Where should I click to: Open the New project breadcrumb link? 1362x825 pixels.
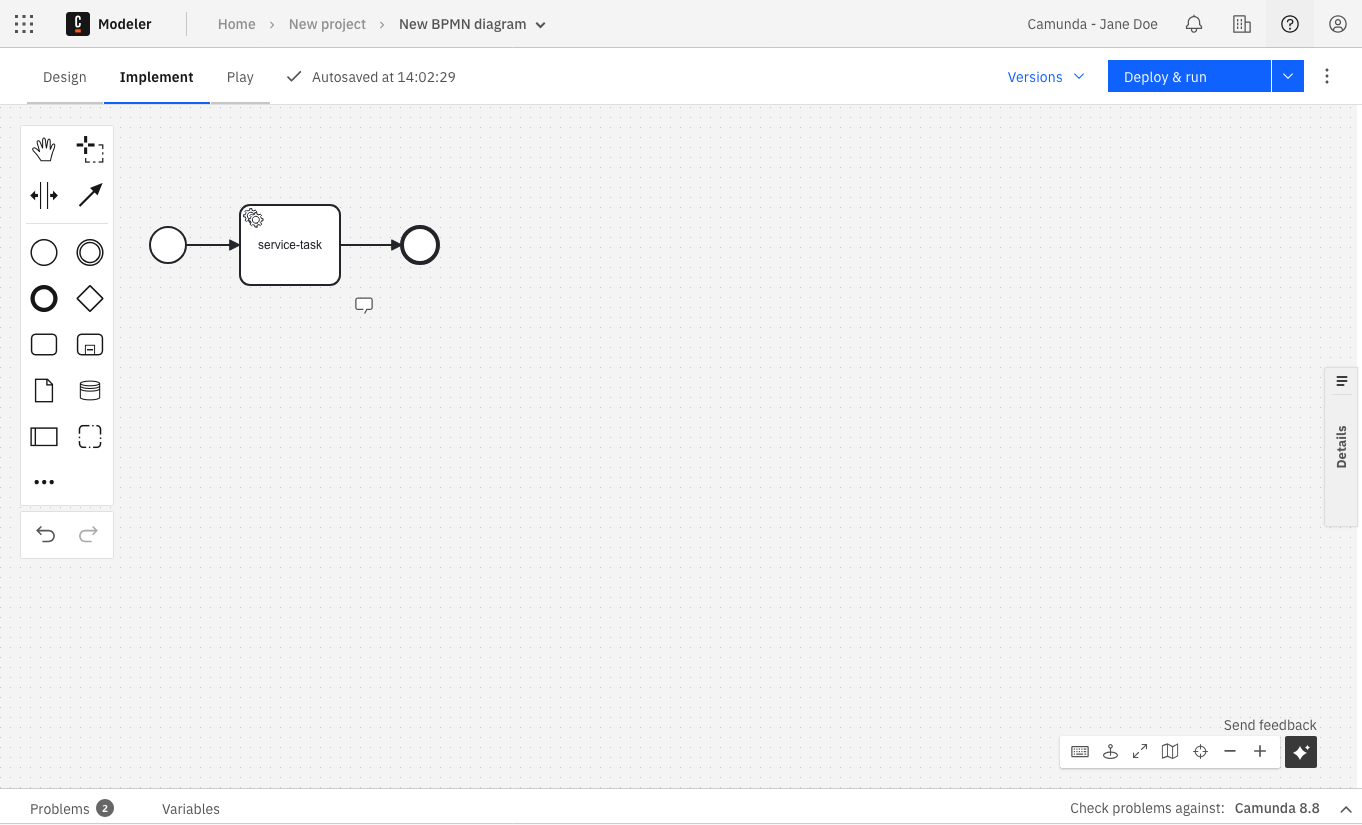(327, 24)
